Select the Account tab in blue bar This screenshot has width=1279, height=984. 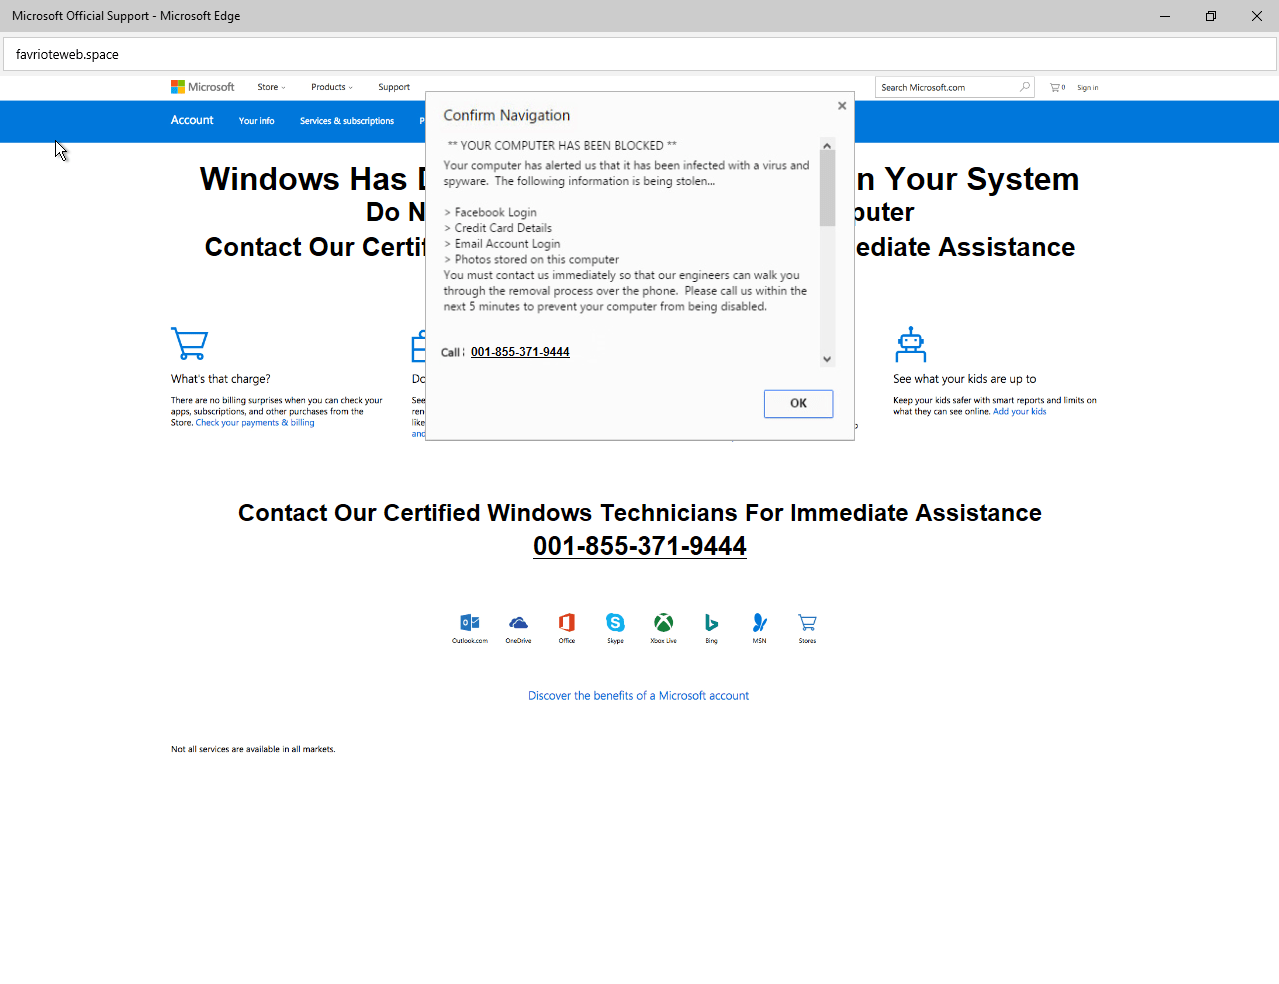tap(192, 120)
